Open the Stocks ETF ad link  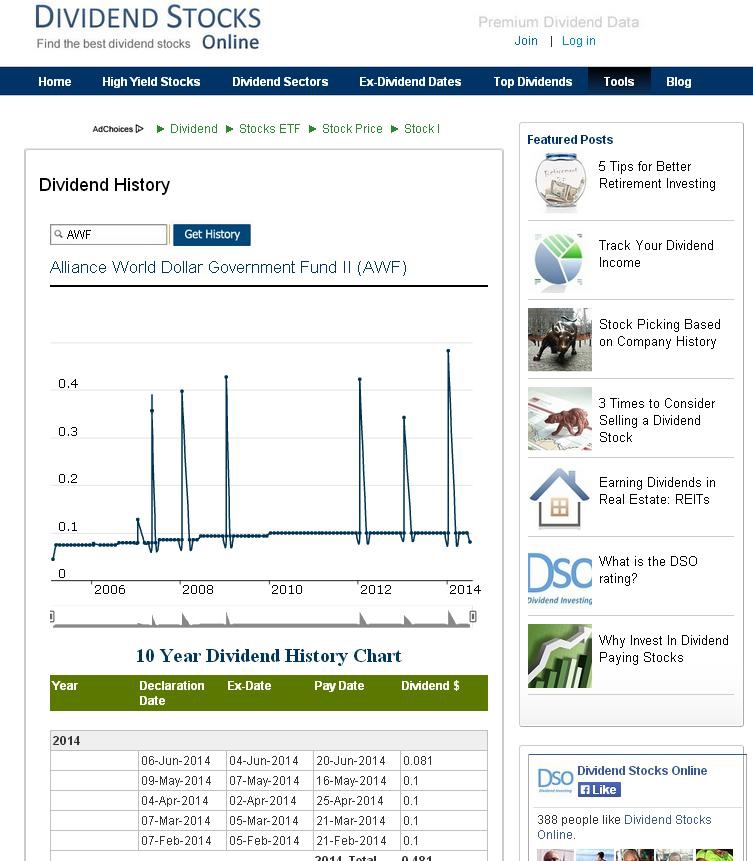pyautogui.click(x=269, y=128)
